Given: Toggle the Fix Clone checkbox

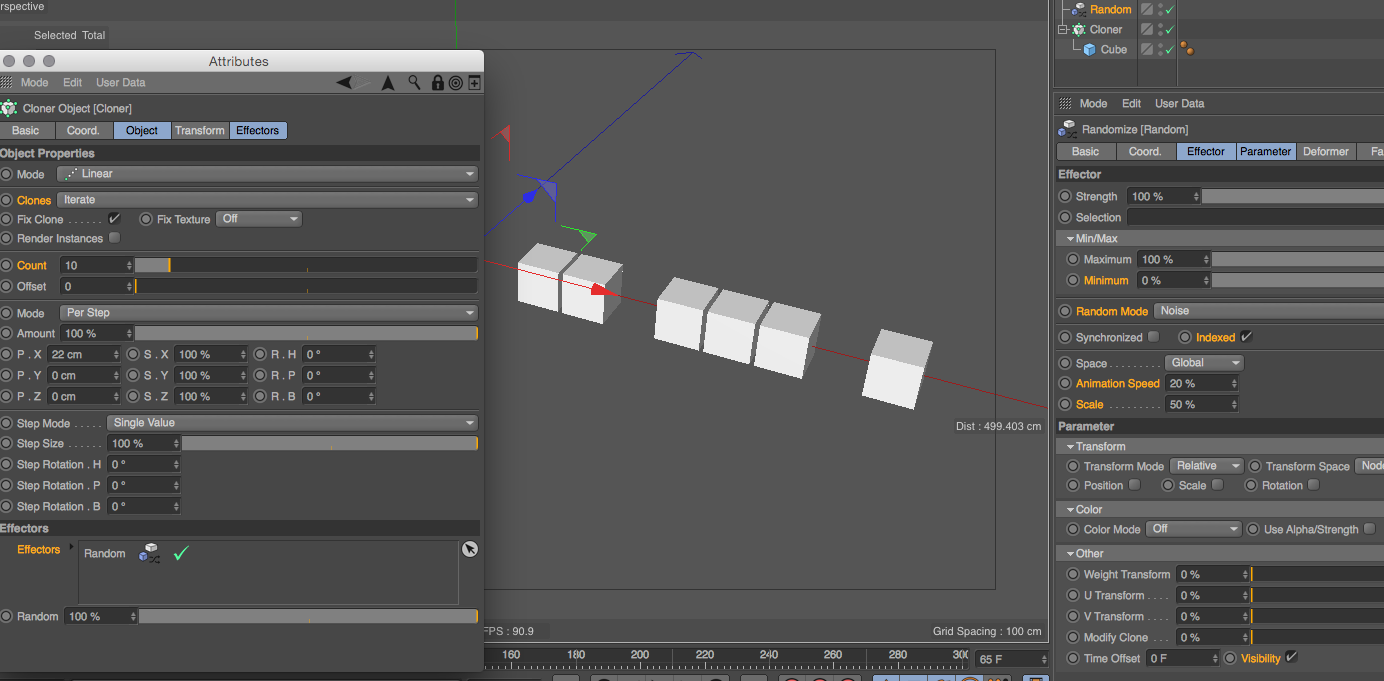Looking at the screenshot, I should pyautogui.click(x=114, y=218).
